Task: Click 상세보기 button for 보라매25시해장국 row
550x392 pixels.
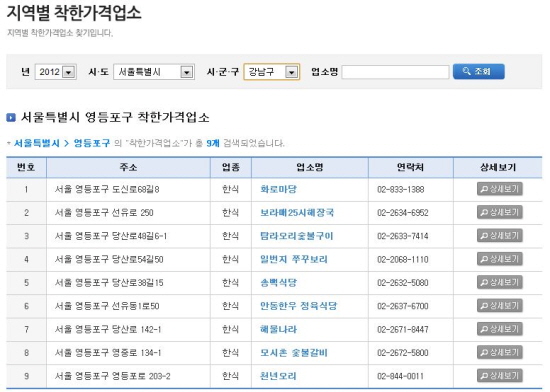Action: click(x=500, y=212)
